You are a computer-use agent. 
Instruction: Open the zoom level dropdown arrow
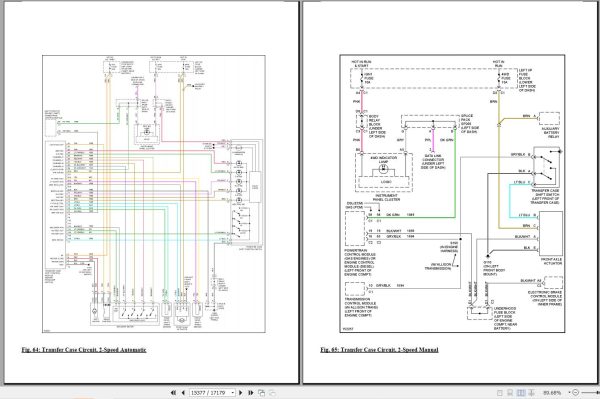coord(569,392)
